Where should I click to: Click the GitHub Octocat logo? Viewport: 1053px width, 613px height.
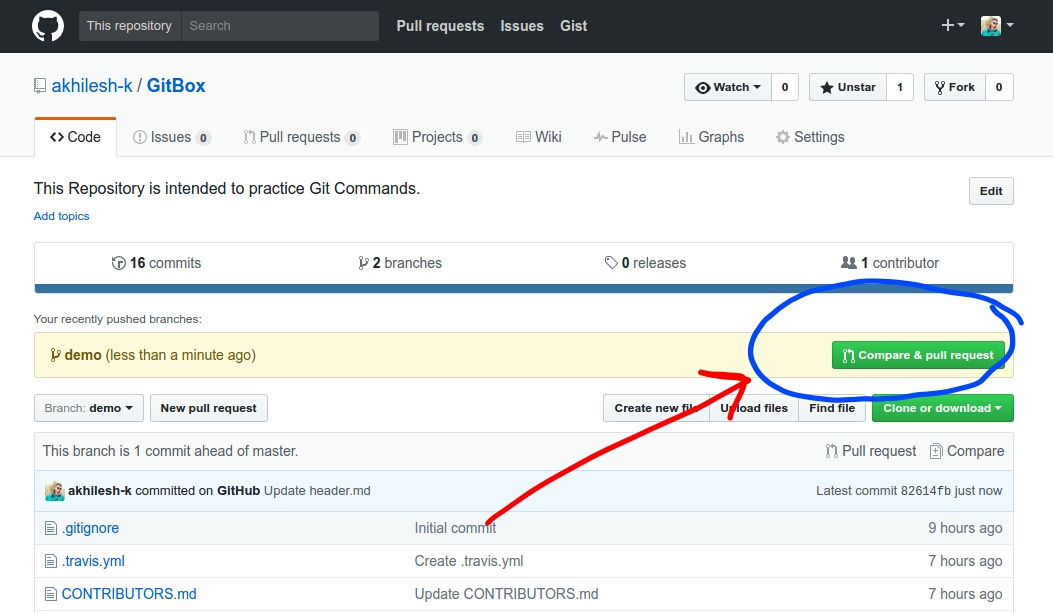[48, 26]
